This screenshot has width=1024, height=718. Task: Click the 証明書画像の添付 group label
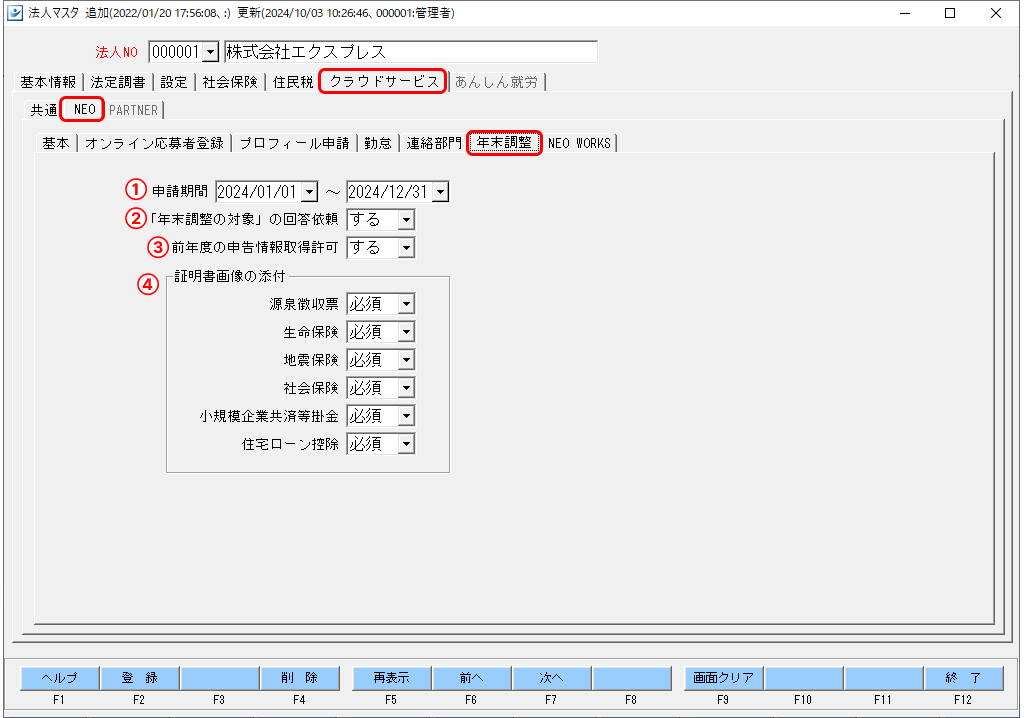[230, 276]
